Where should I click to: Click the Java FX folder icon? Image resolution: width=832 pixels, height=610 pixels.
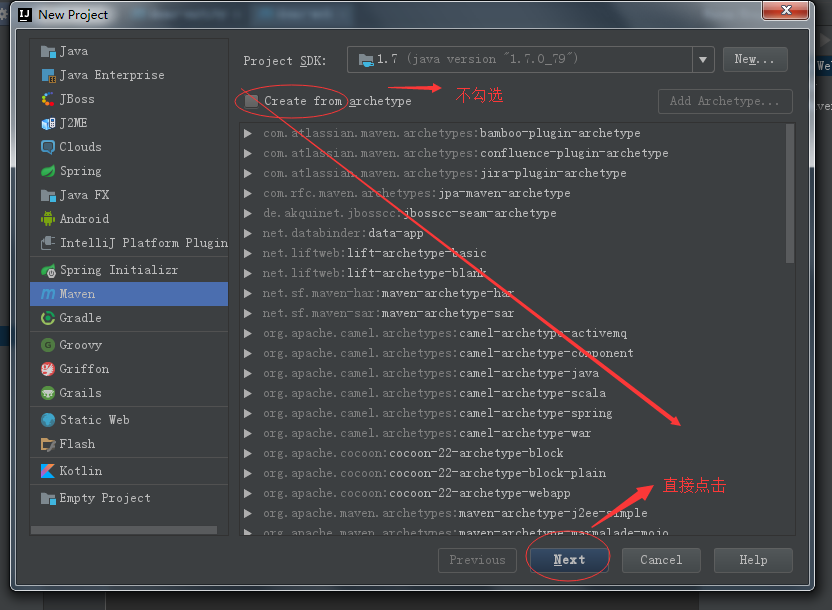click(48, 195)
